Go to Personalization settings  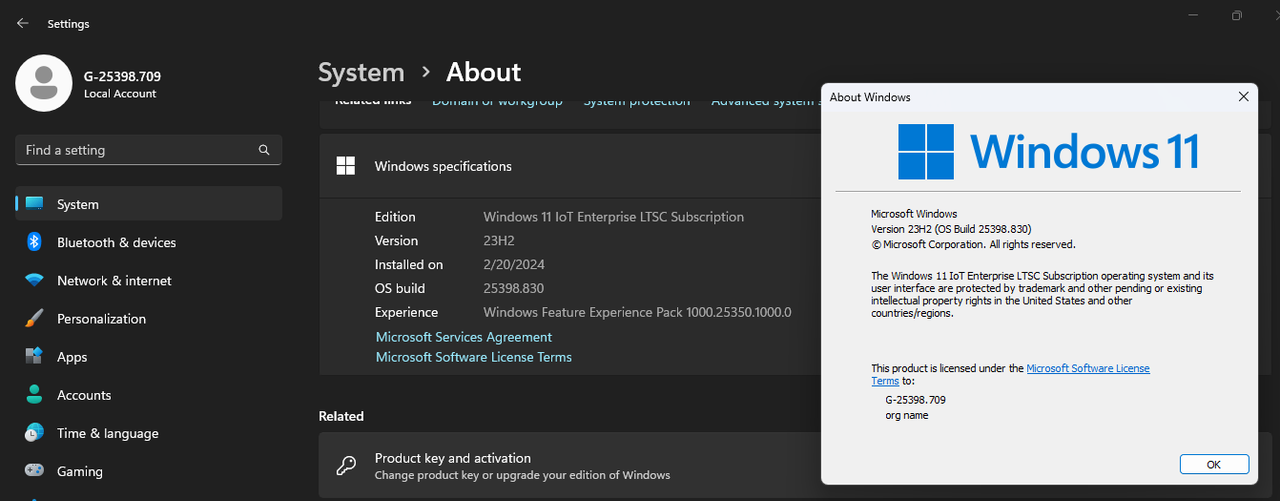[149, 318]
